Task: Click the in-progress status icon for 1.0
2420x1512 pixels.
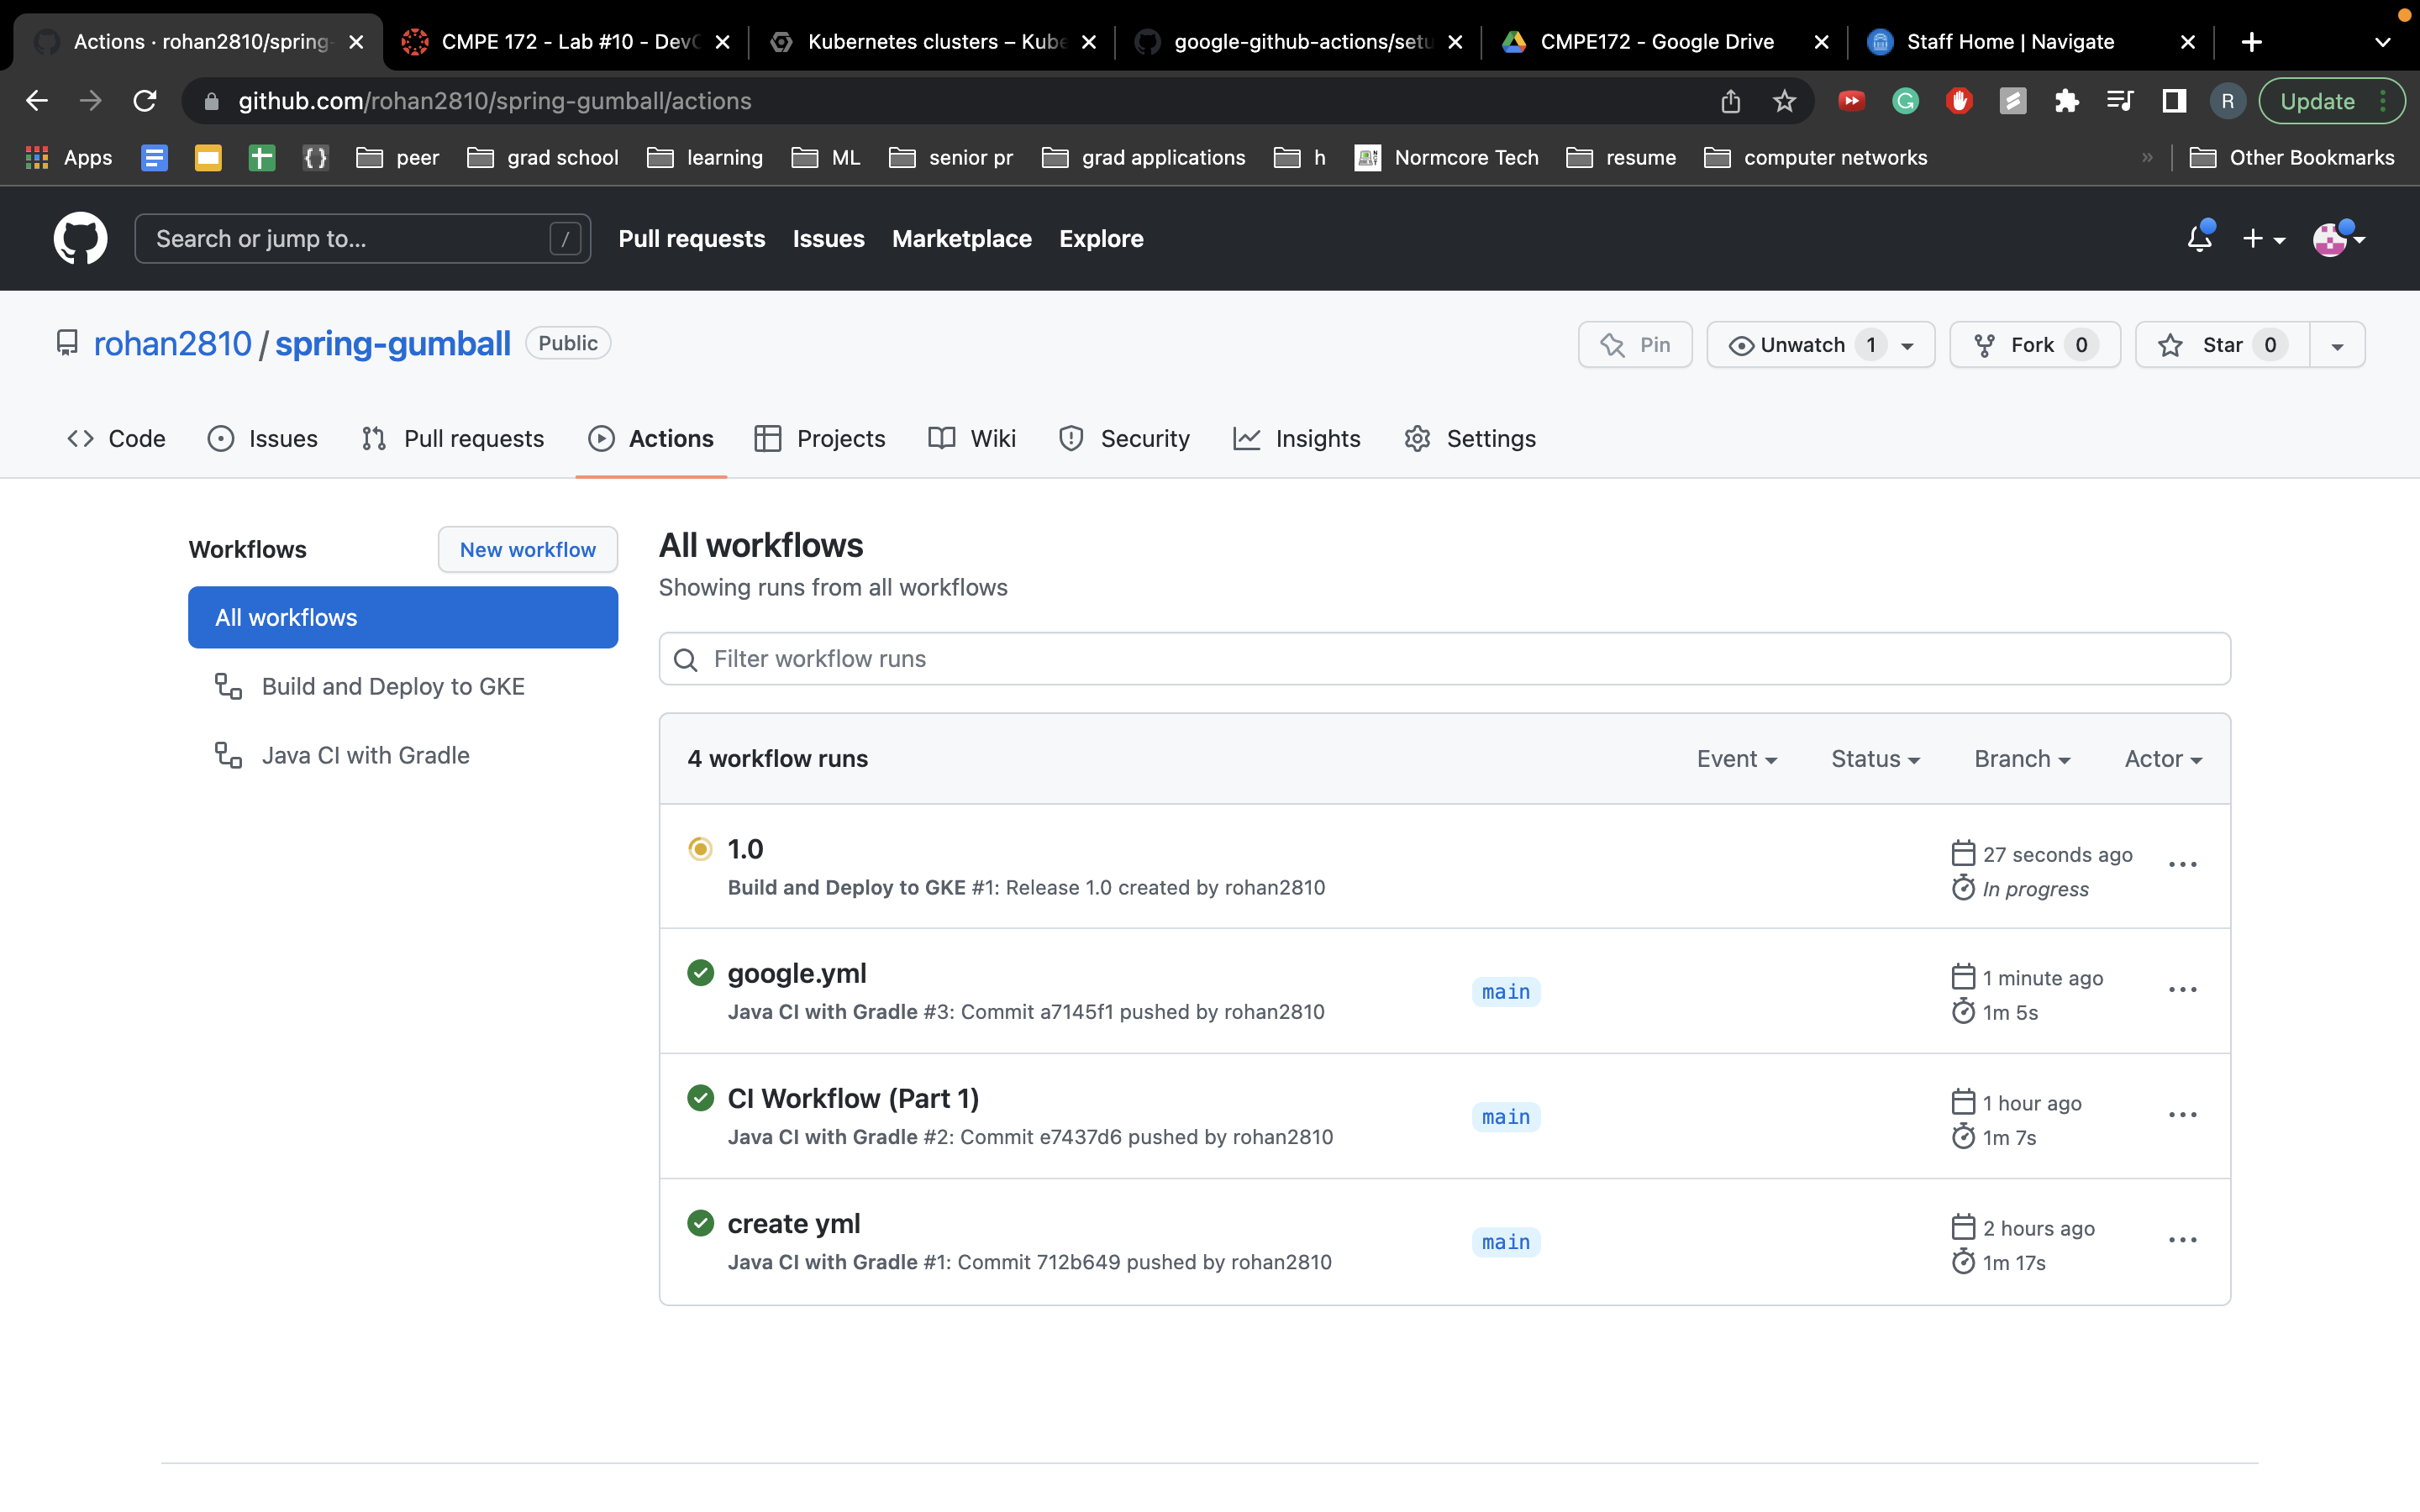Action: 700,849
